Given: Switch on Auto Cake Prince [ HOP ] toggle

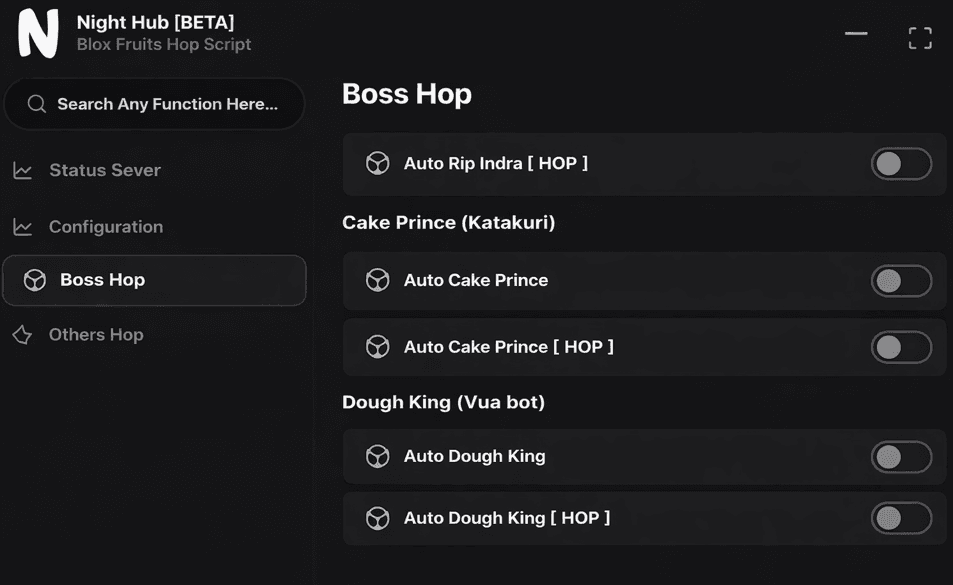Looking at the screenshot, I should point(901,347).
